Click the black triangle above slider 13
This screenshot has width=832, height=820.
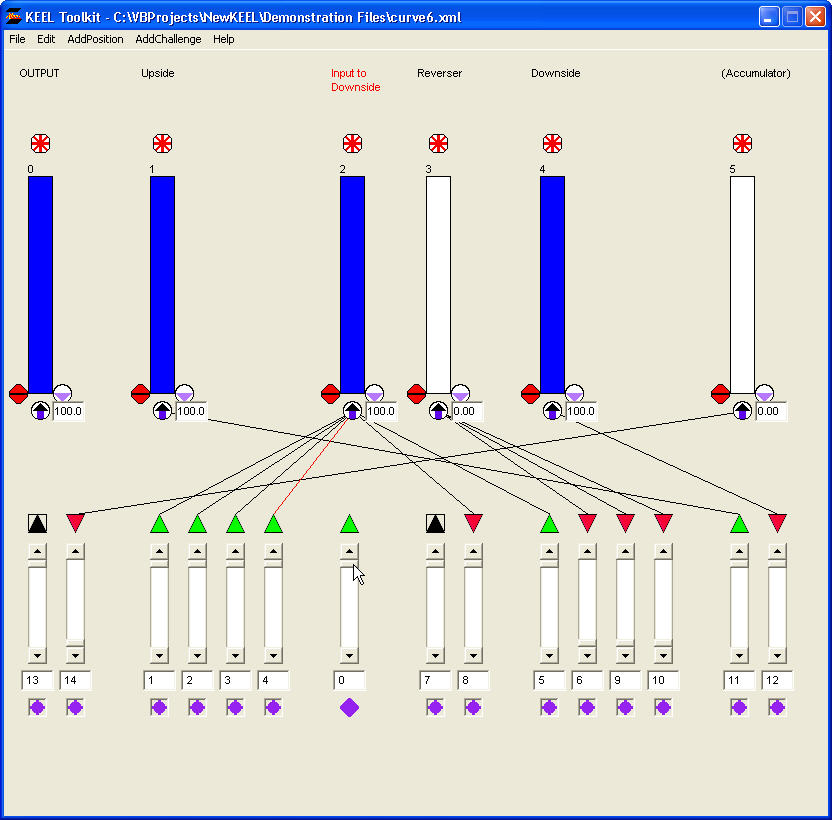coord(38,523)
